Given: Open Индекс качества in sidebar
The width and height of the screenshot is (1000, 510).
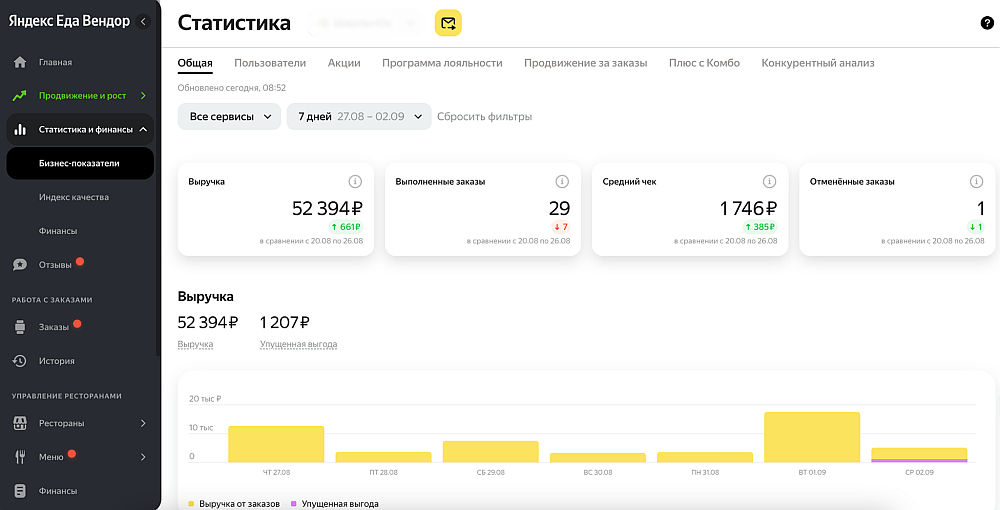Looking at the screenshot, I should coord(74,197).
